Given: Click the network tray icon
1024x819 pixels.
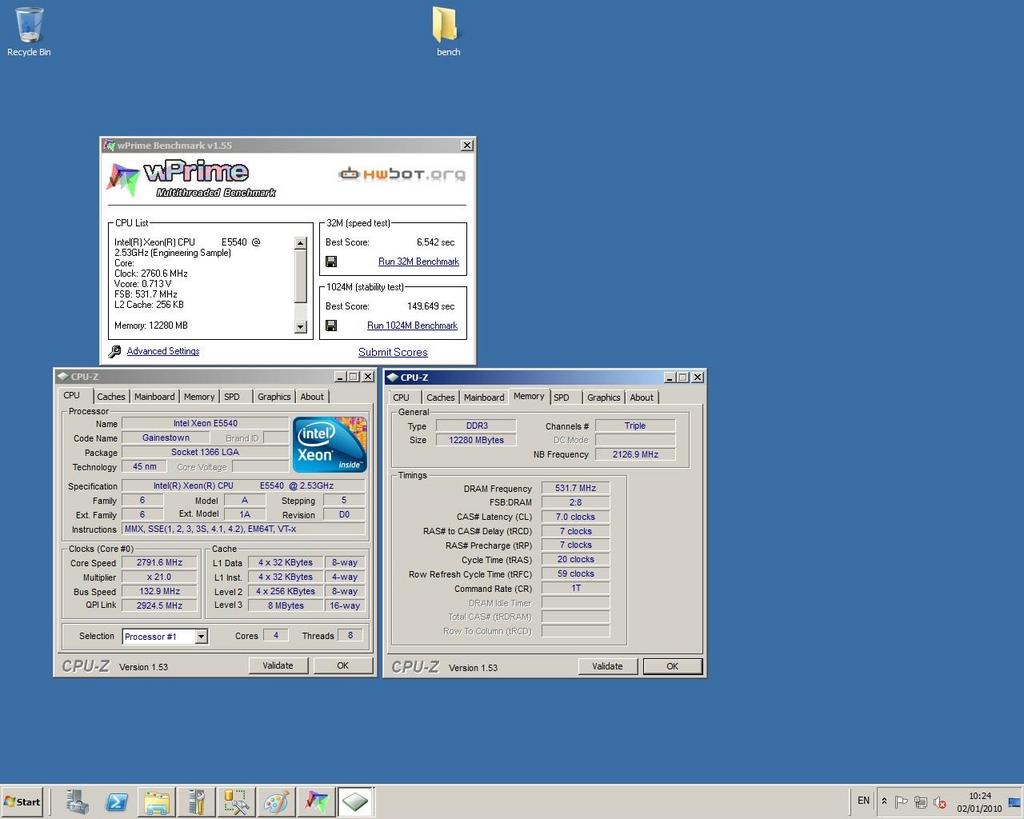Looking at the screenshot, I should 921,801.
